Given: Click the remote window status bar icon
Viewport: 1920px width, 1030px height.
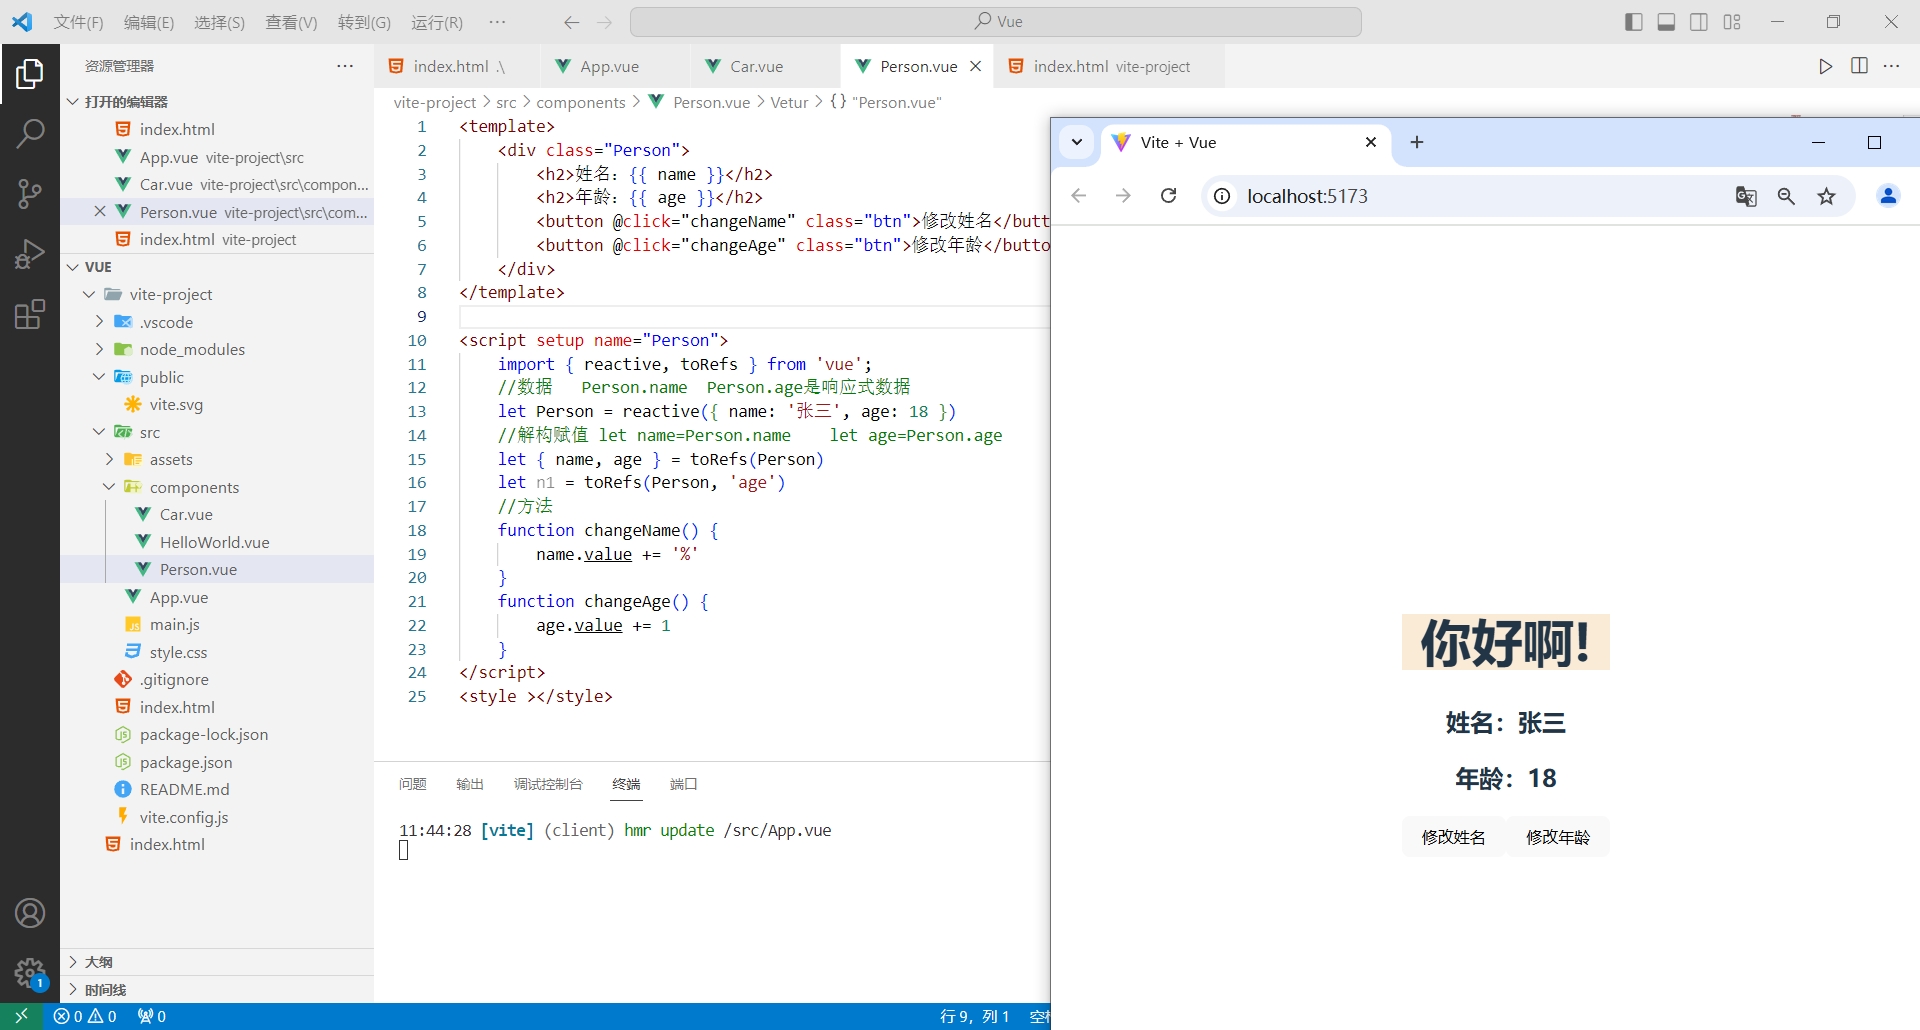Looking at the screenshot, I should [21, 1016].
